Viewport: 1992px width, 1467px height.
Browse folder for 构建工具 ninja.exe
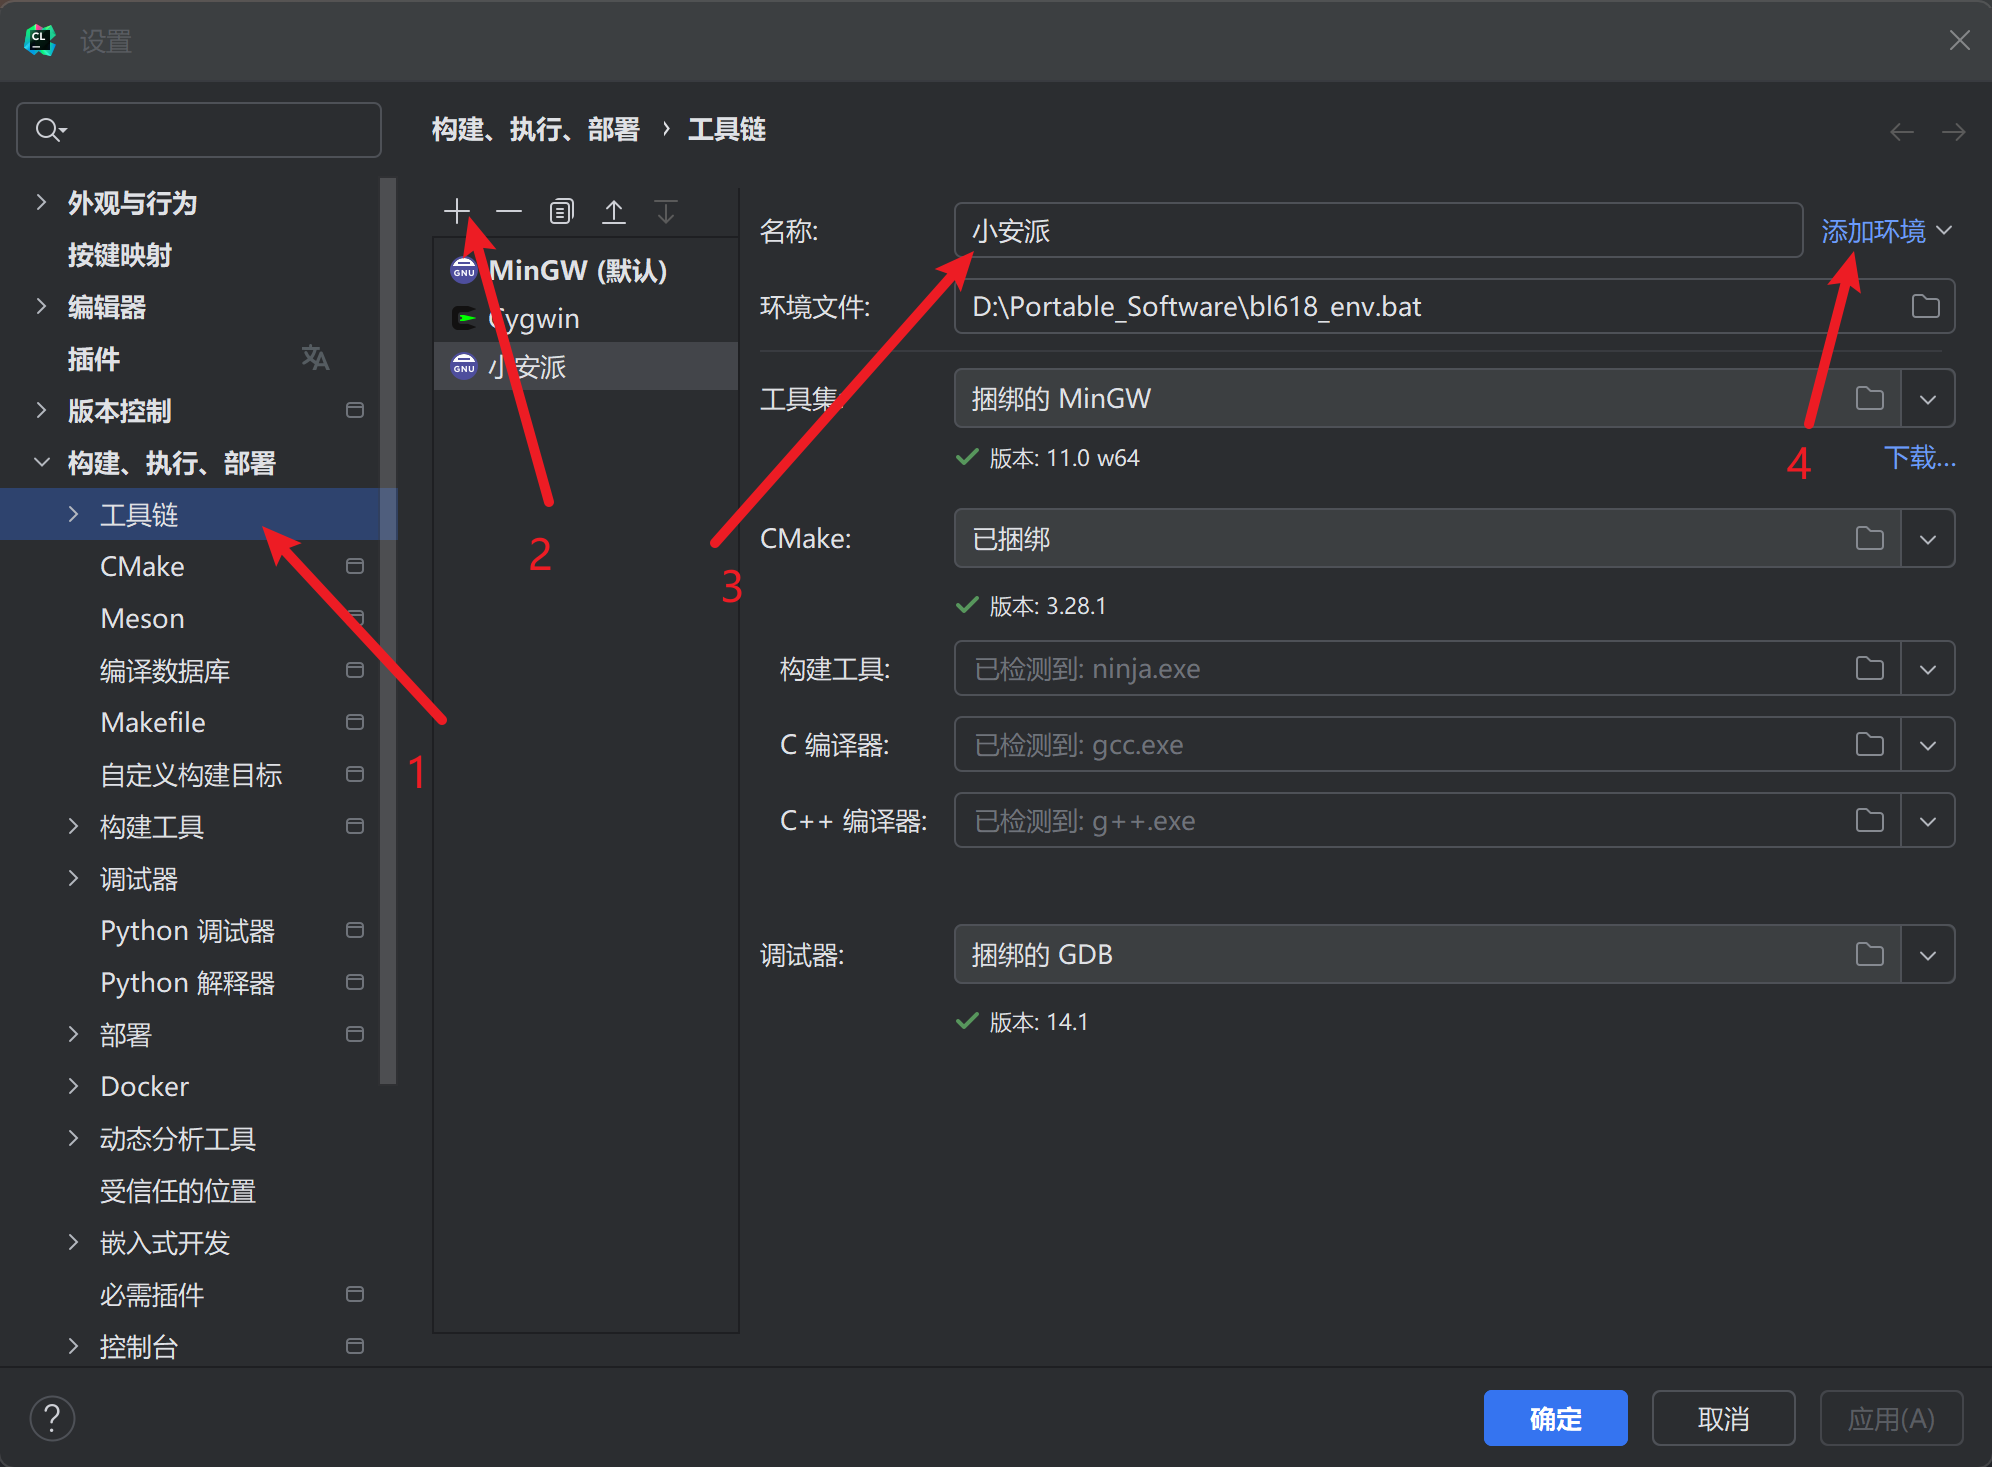[1869, 668]
